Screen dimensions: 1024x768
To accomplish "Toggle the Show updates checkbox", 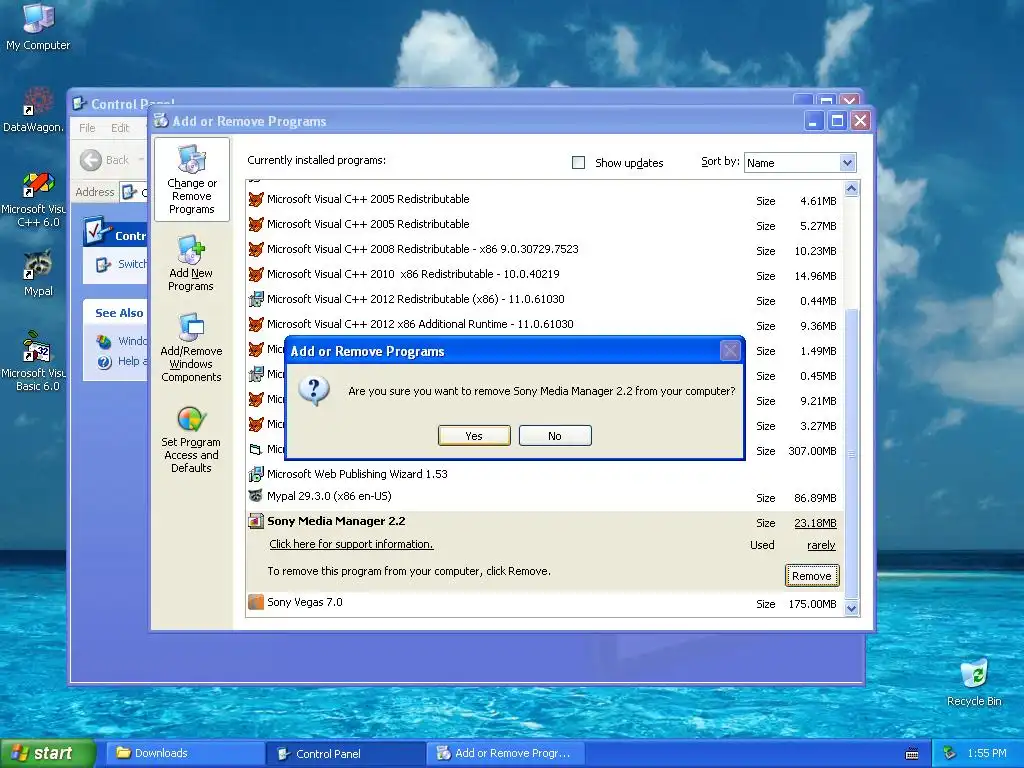I will coord(579,163).
